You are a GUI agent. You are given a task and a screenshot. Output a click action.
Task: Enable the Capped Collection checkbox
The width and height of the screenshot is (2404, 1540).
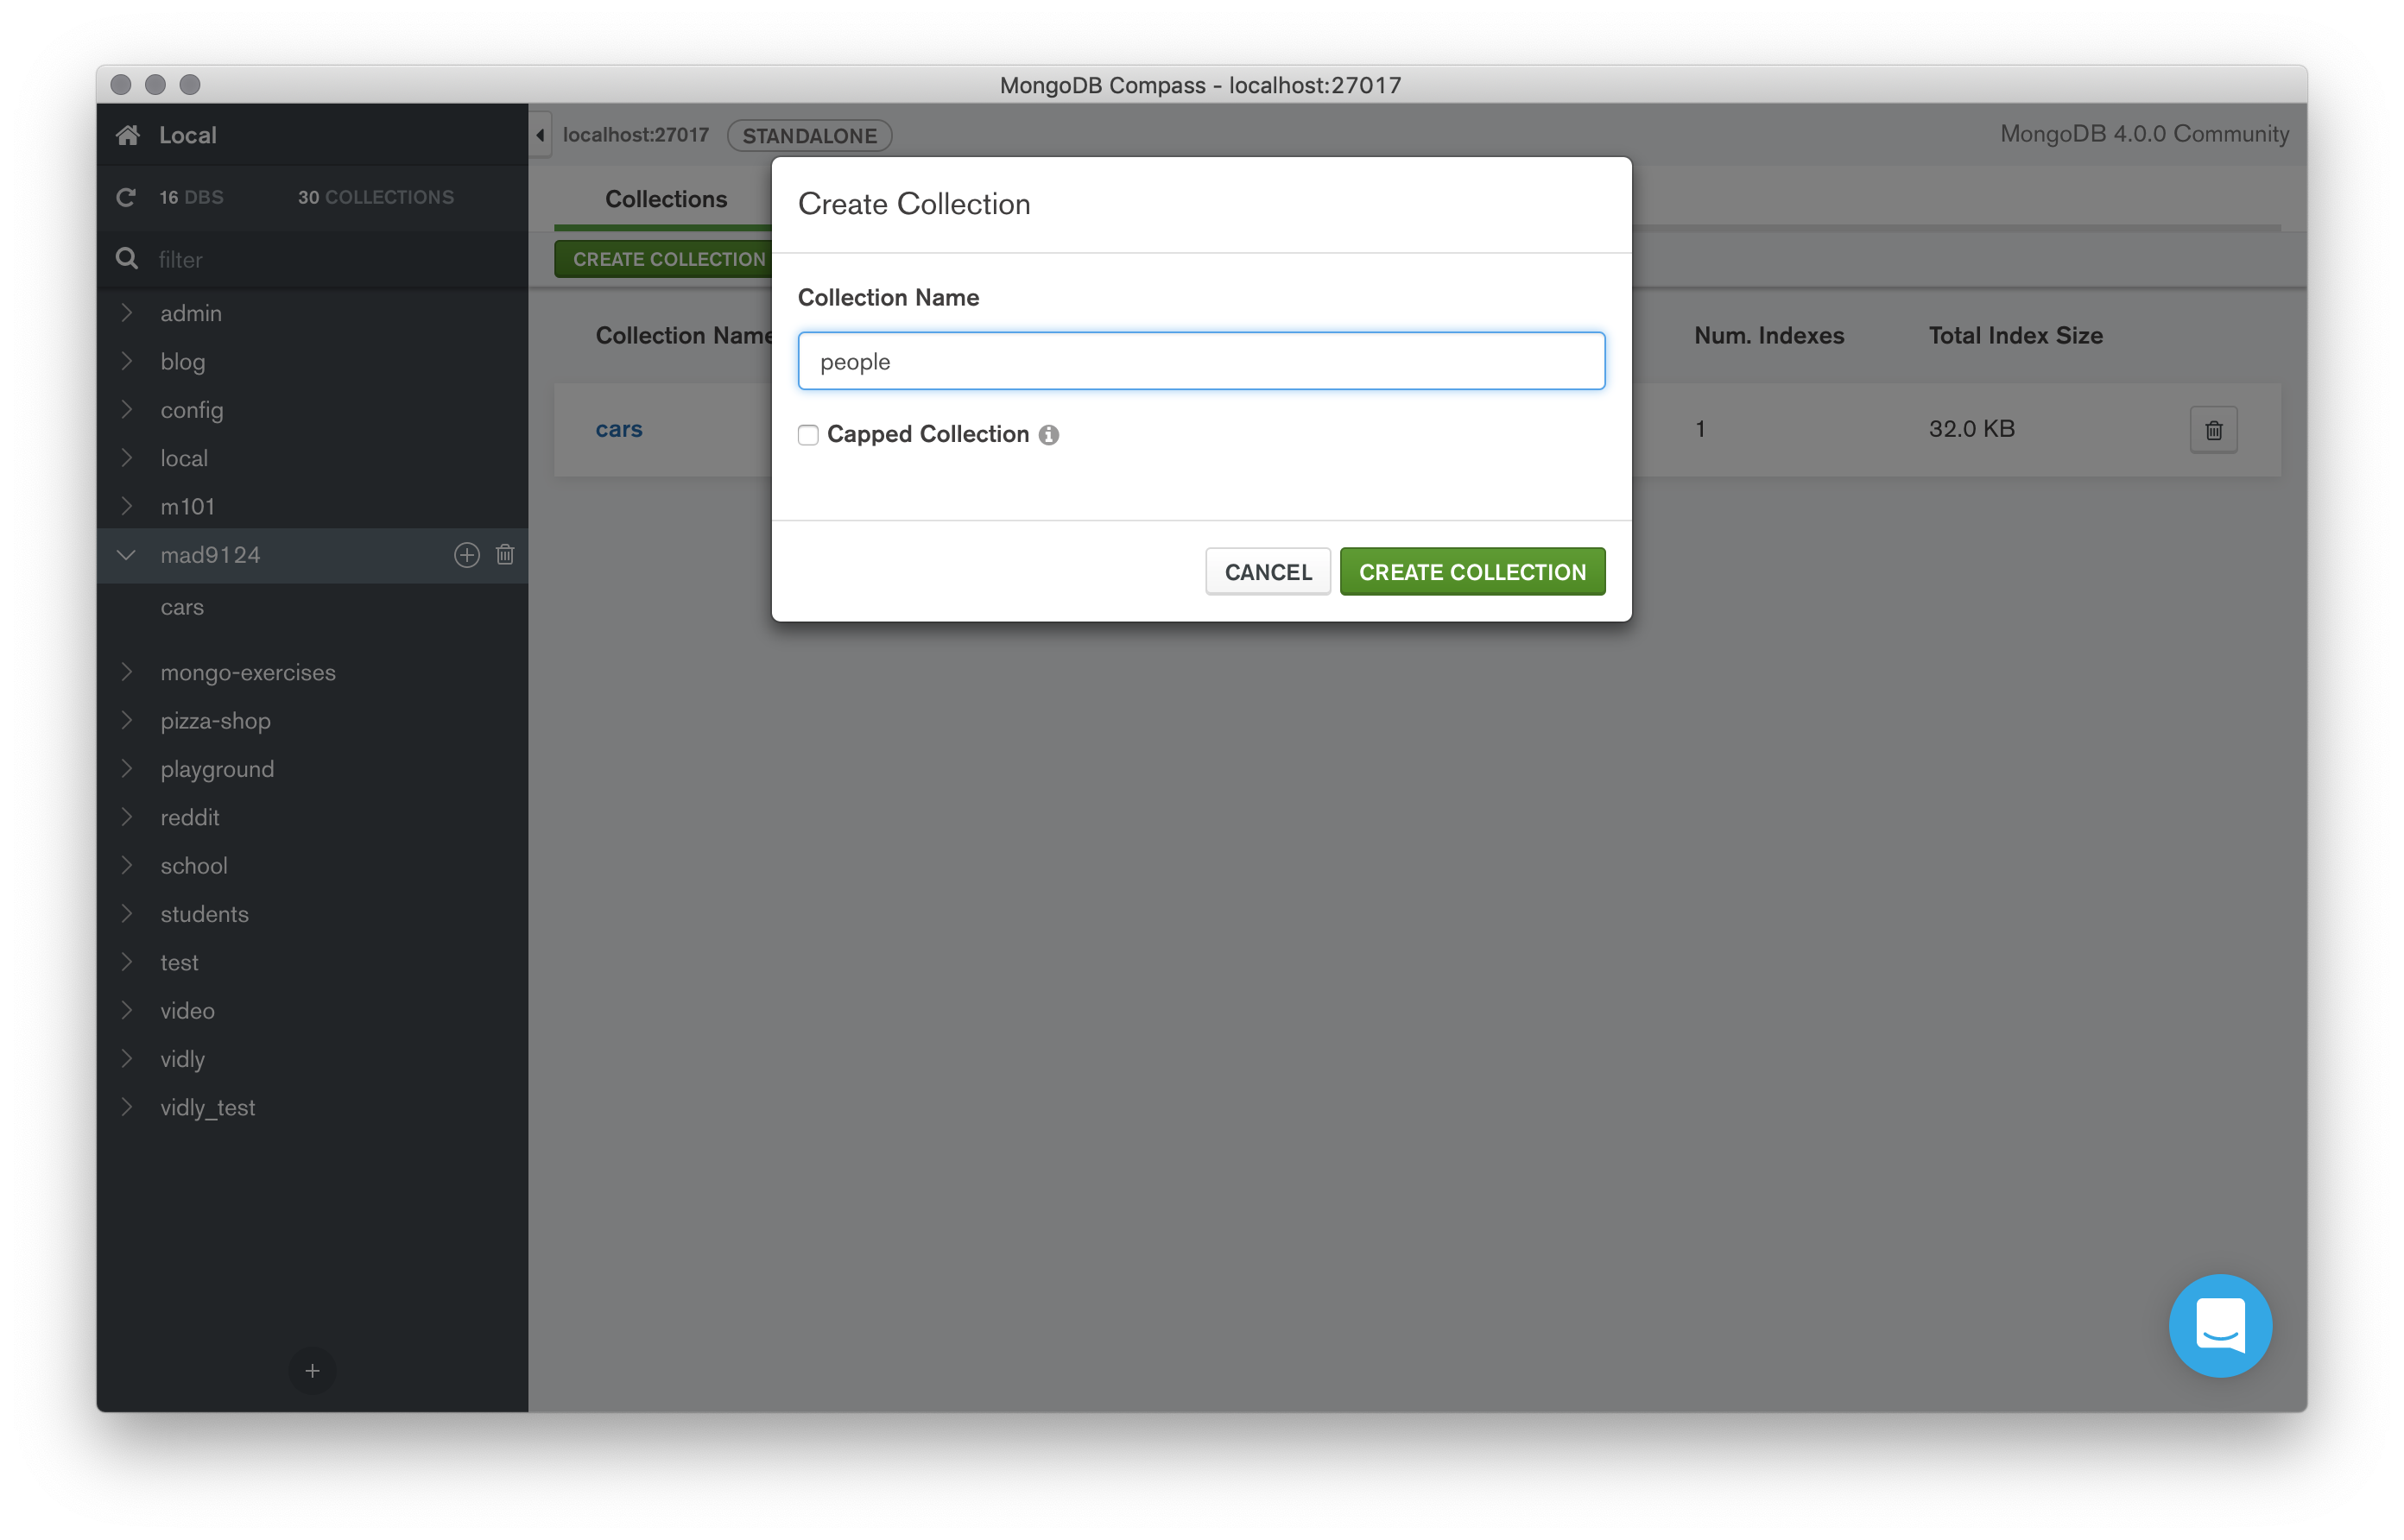point(808,435)
